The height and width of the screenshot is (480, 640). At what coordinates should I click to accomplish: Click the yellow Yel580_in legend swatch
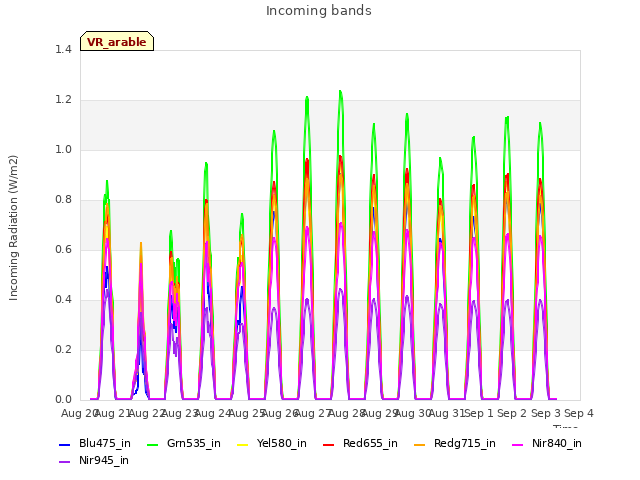point(242,444)
